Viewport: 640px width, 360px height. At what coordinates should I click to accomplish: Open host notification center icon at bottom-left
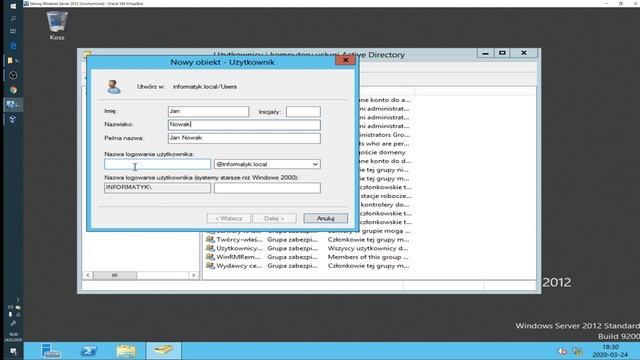(13, 351)
